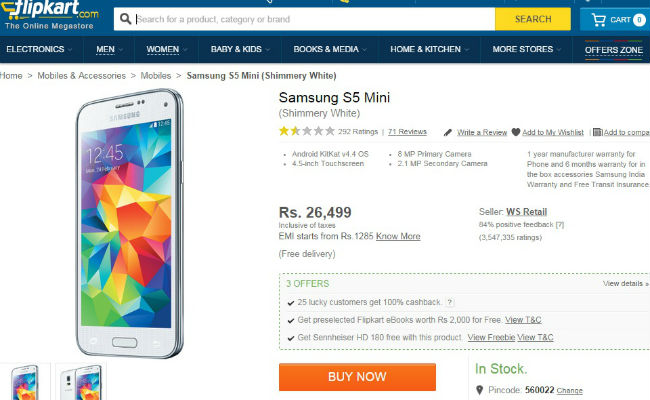Click the search magnifier icon

[x=123, y=19]
